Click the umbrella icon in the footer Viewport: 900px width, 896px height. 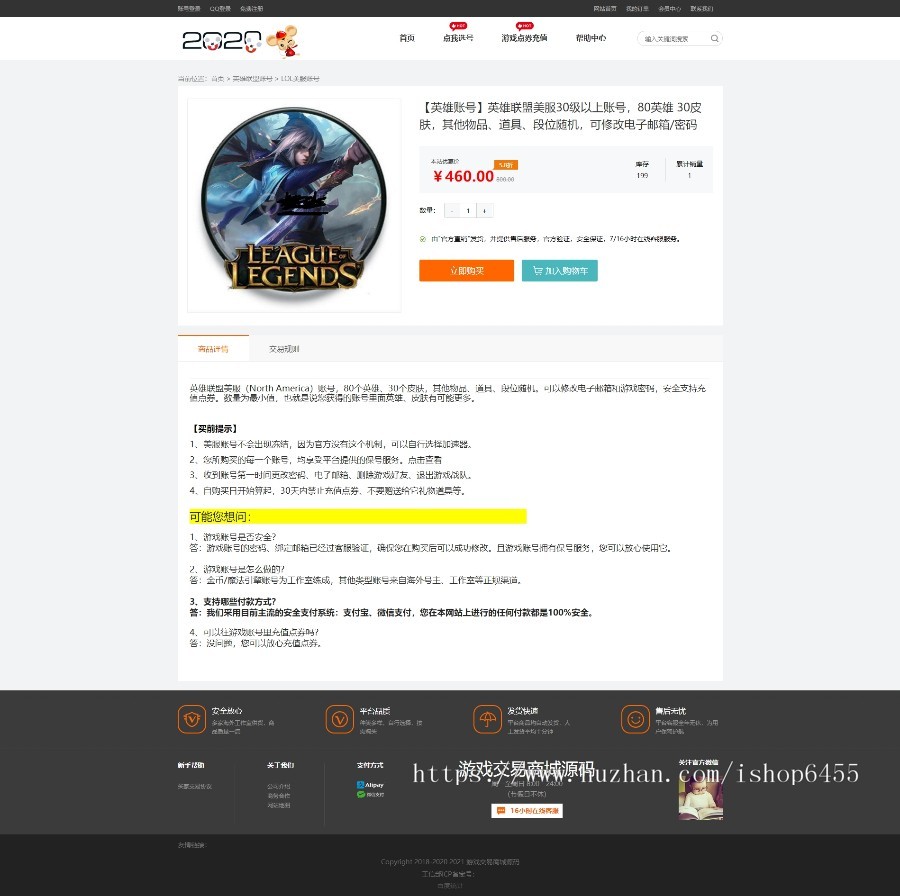487,718
